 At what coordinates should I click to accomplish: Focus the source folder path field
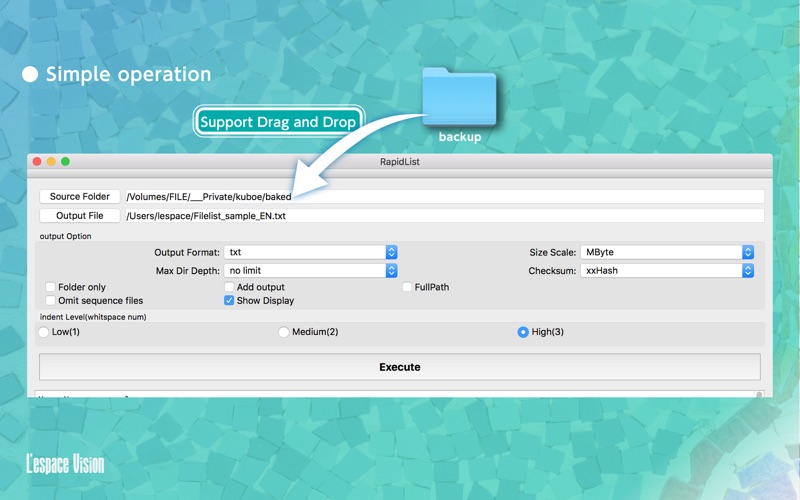444,196
